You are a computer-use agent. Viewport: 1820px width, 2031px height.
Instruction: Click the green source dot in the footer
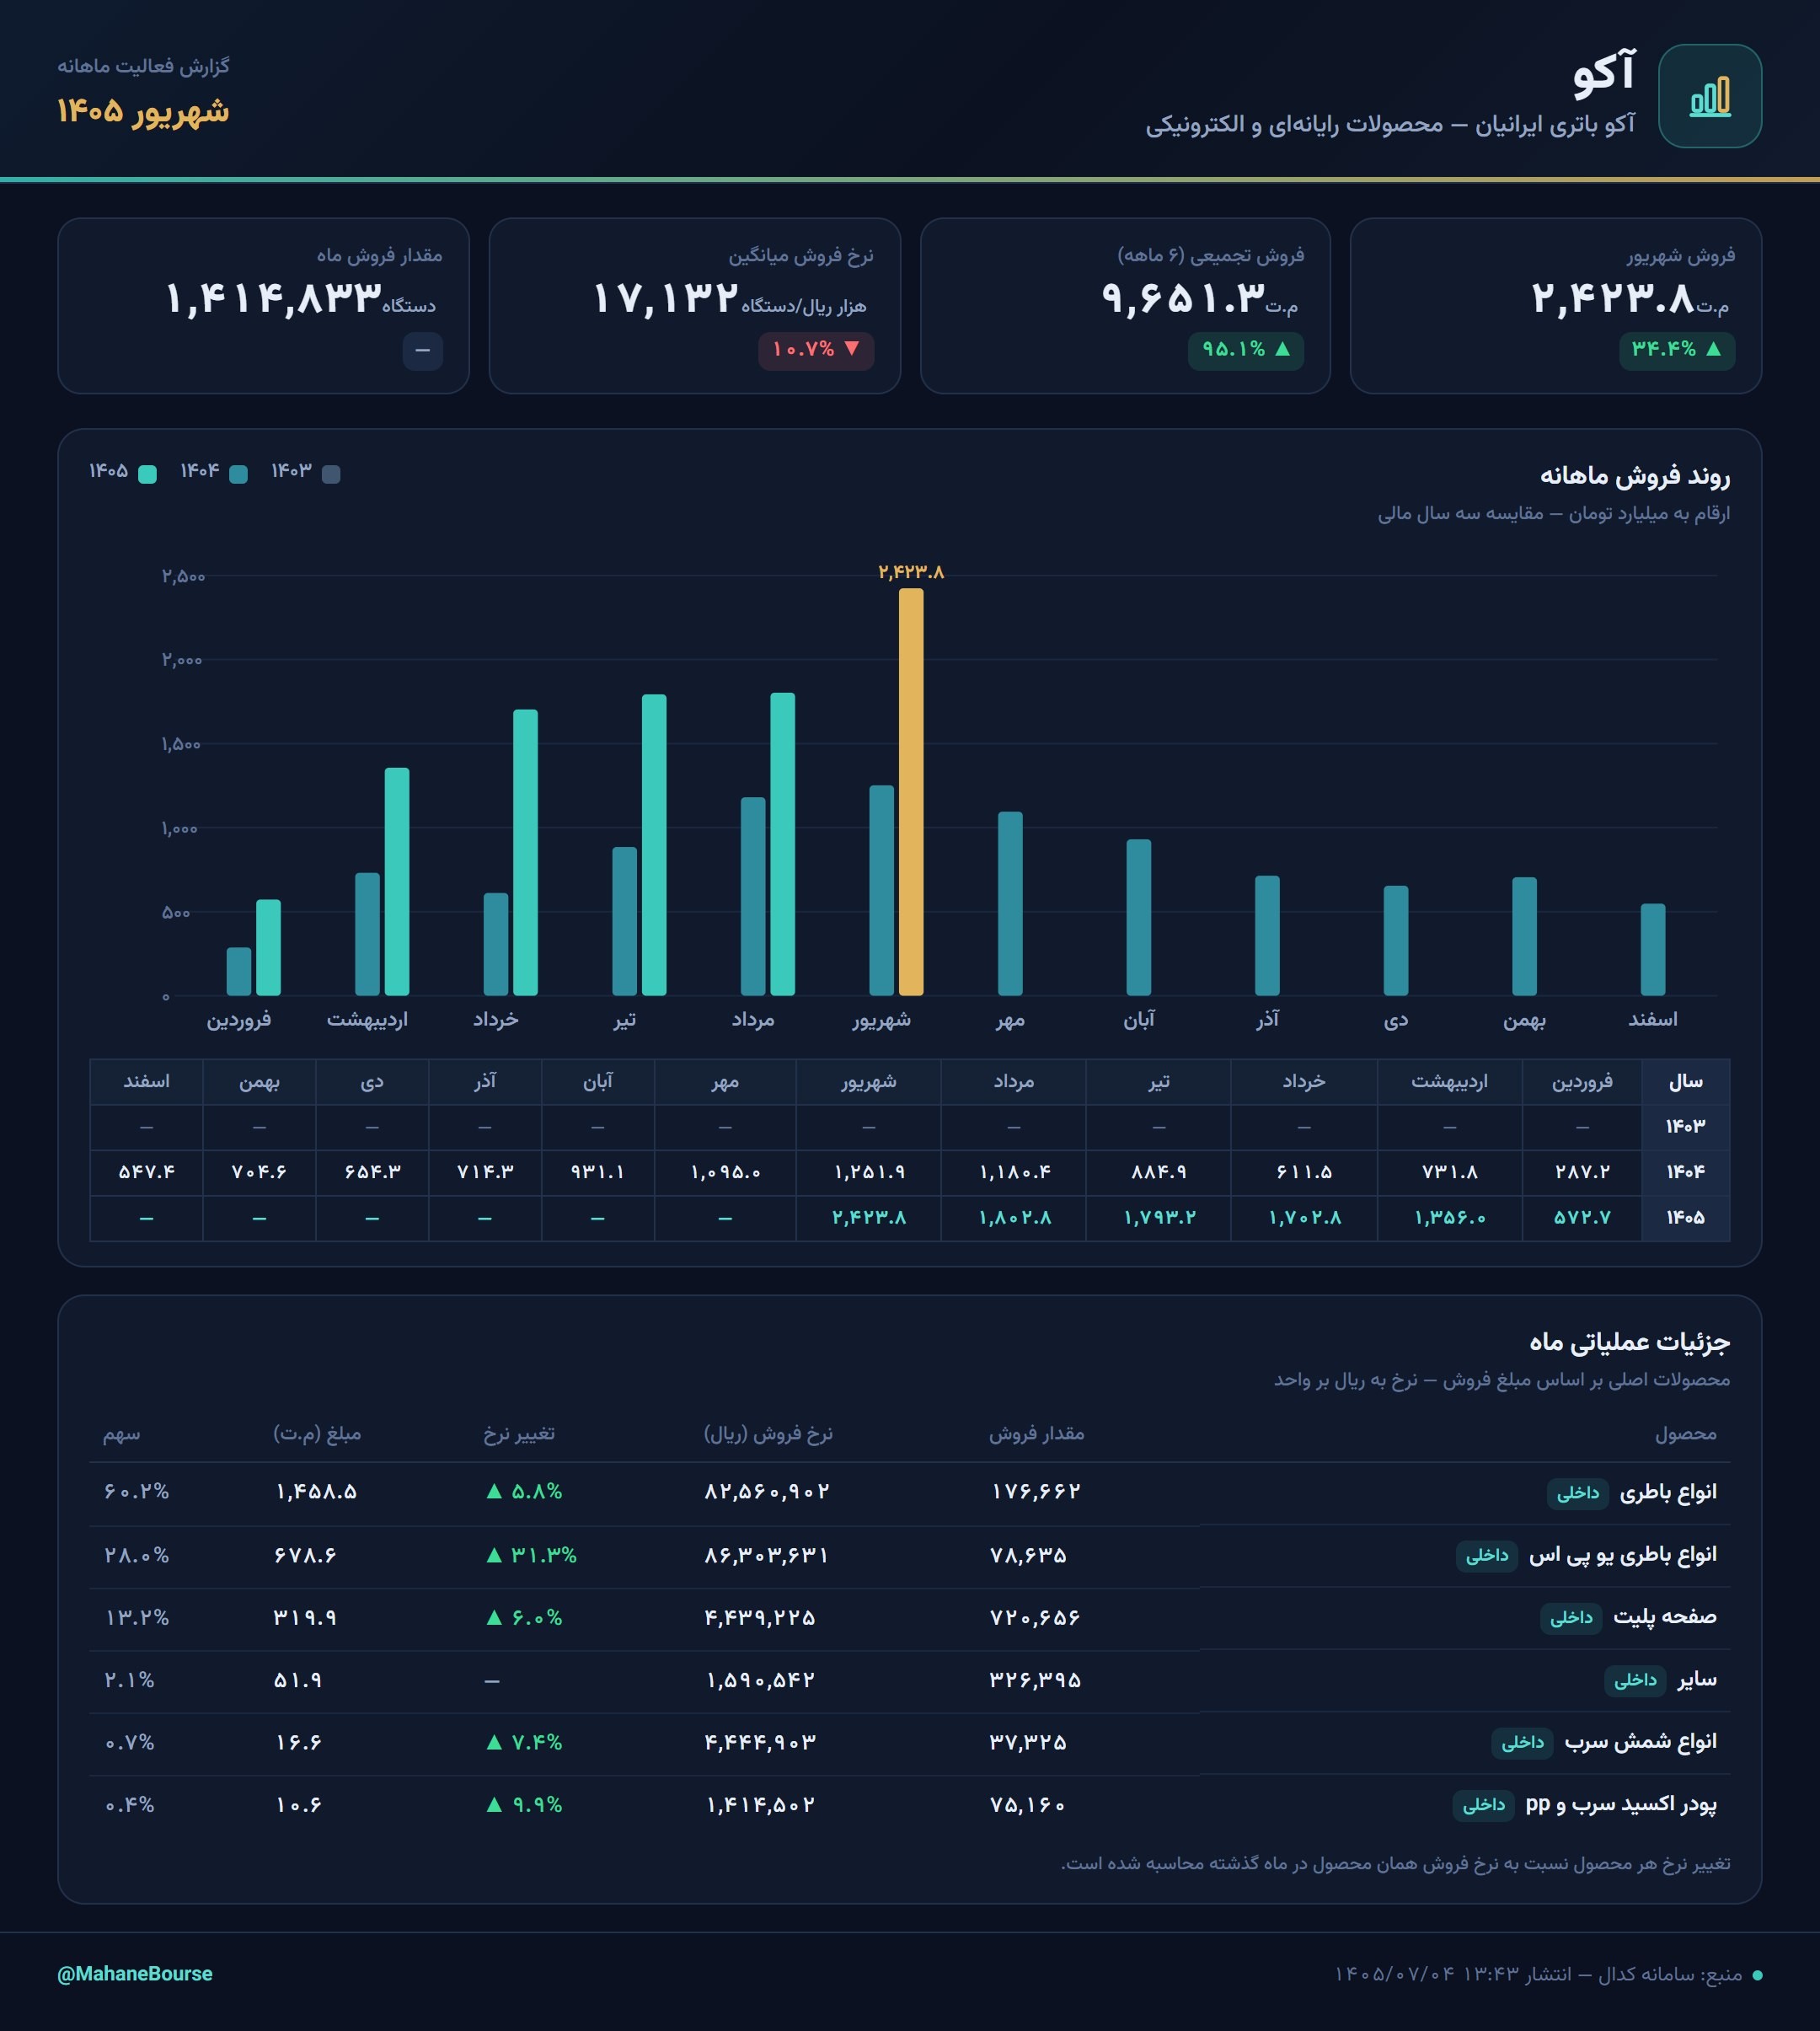[1757, 1975]
